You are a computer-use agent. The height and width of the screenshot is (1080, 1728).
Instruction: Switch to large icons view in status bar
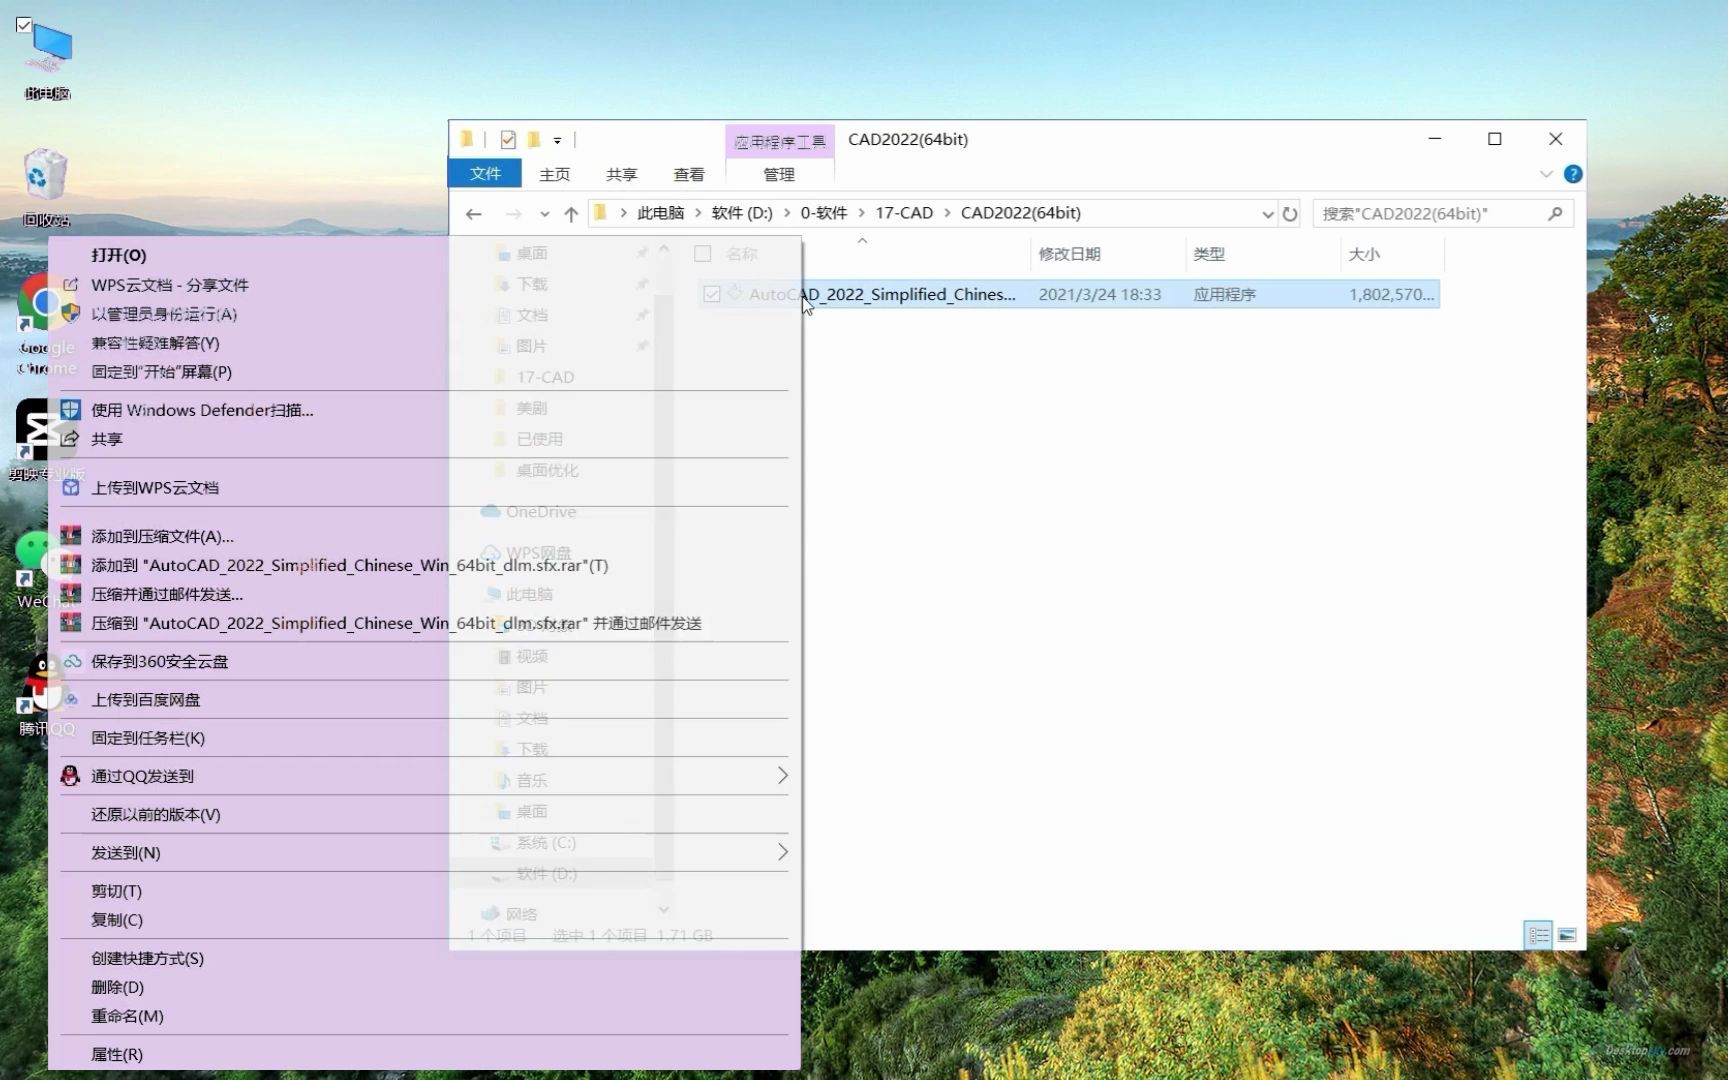(1567, 935)
